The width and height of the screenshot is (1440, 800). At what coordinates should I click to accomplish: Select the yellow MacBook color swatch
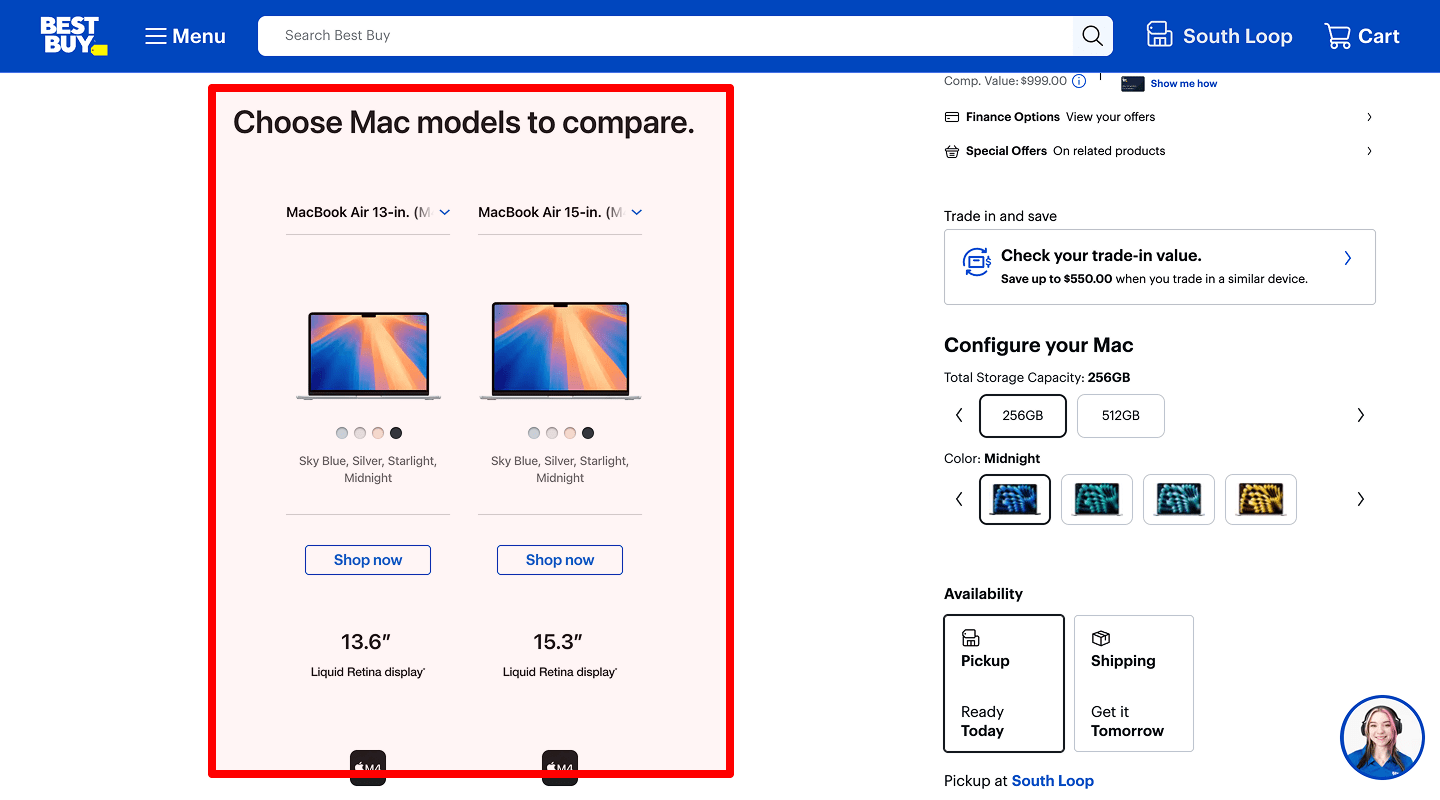[1260, 499]
